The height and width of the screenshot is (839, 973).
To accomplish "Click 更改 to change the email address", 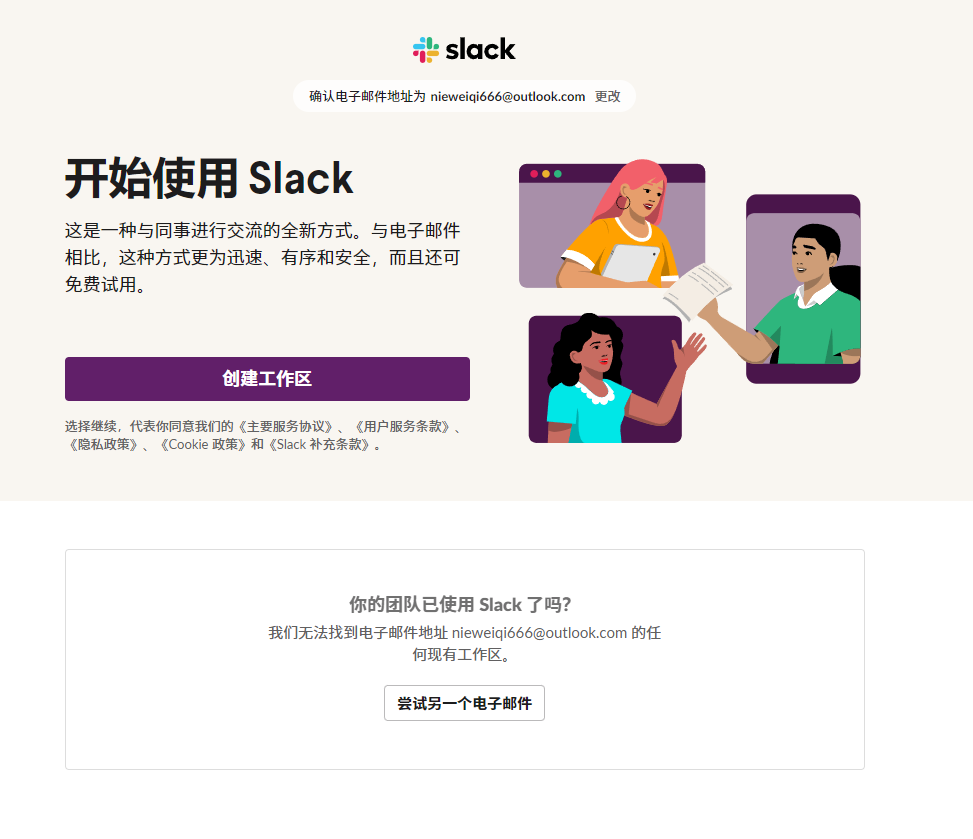I will tap(608, 96).
